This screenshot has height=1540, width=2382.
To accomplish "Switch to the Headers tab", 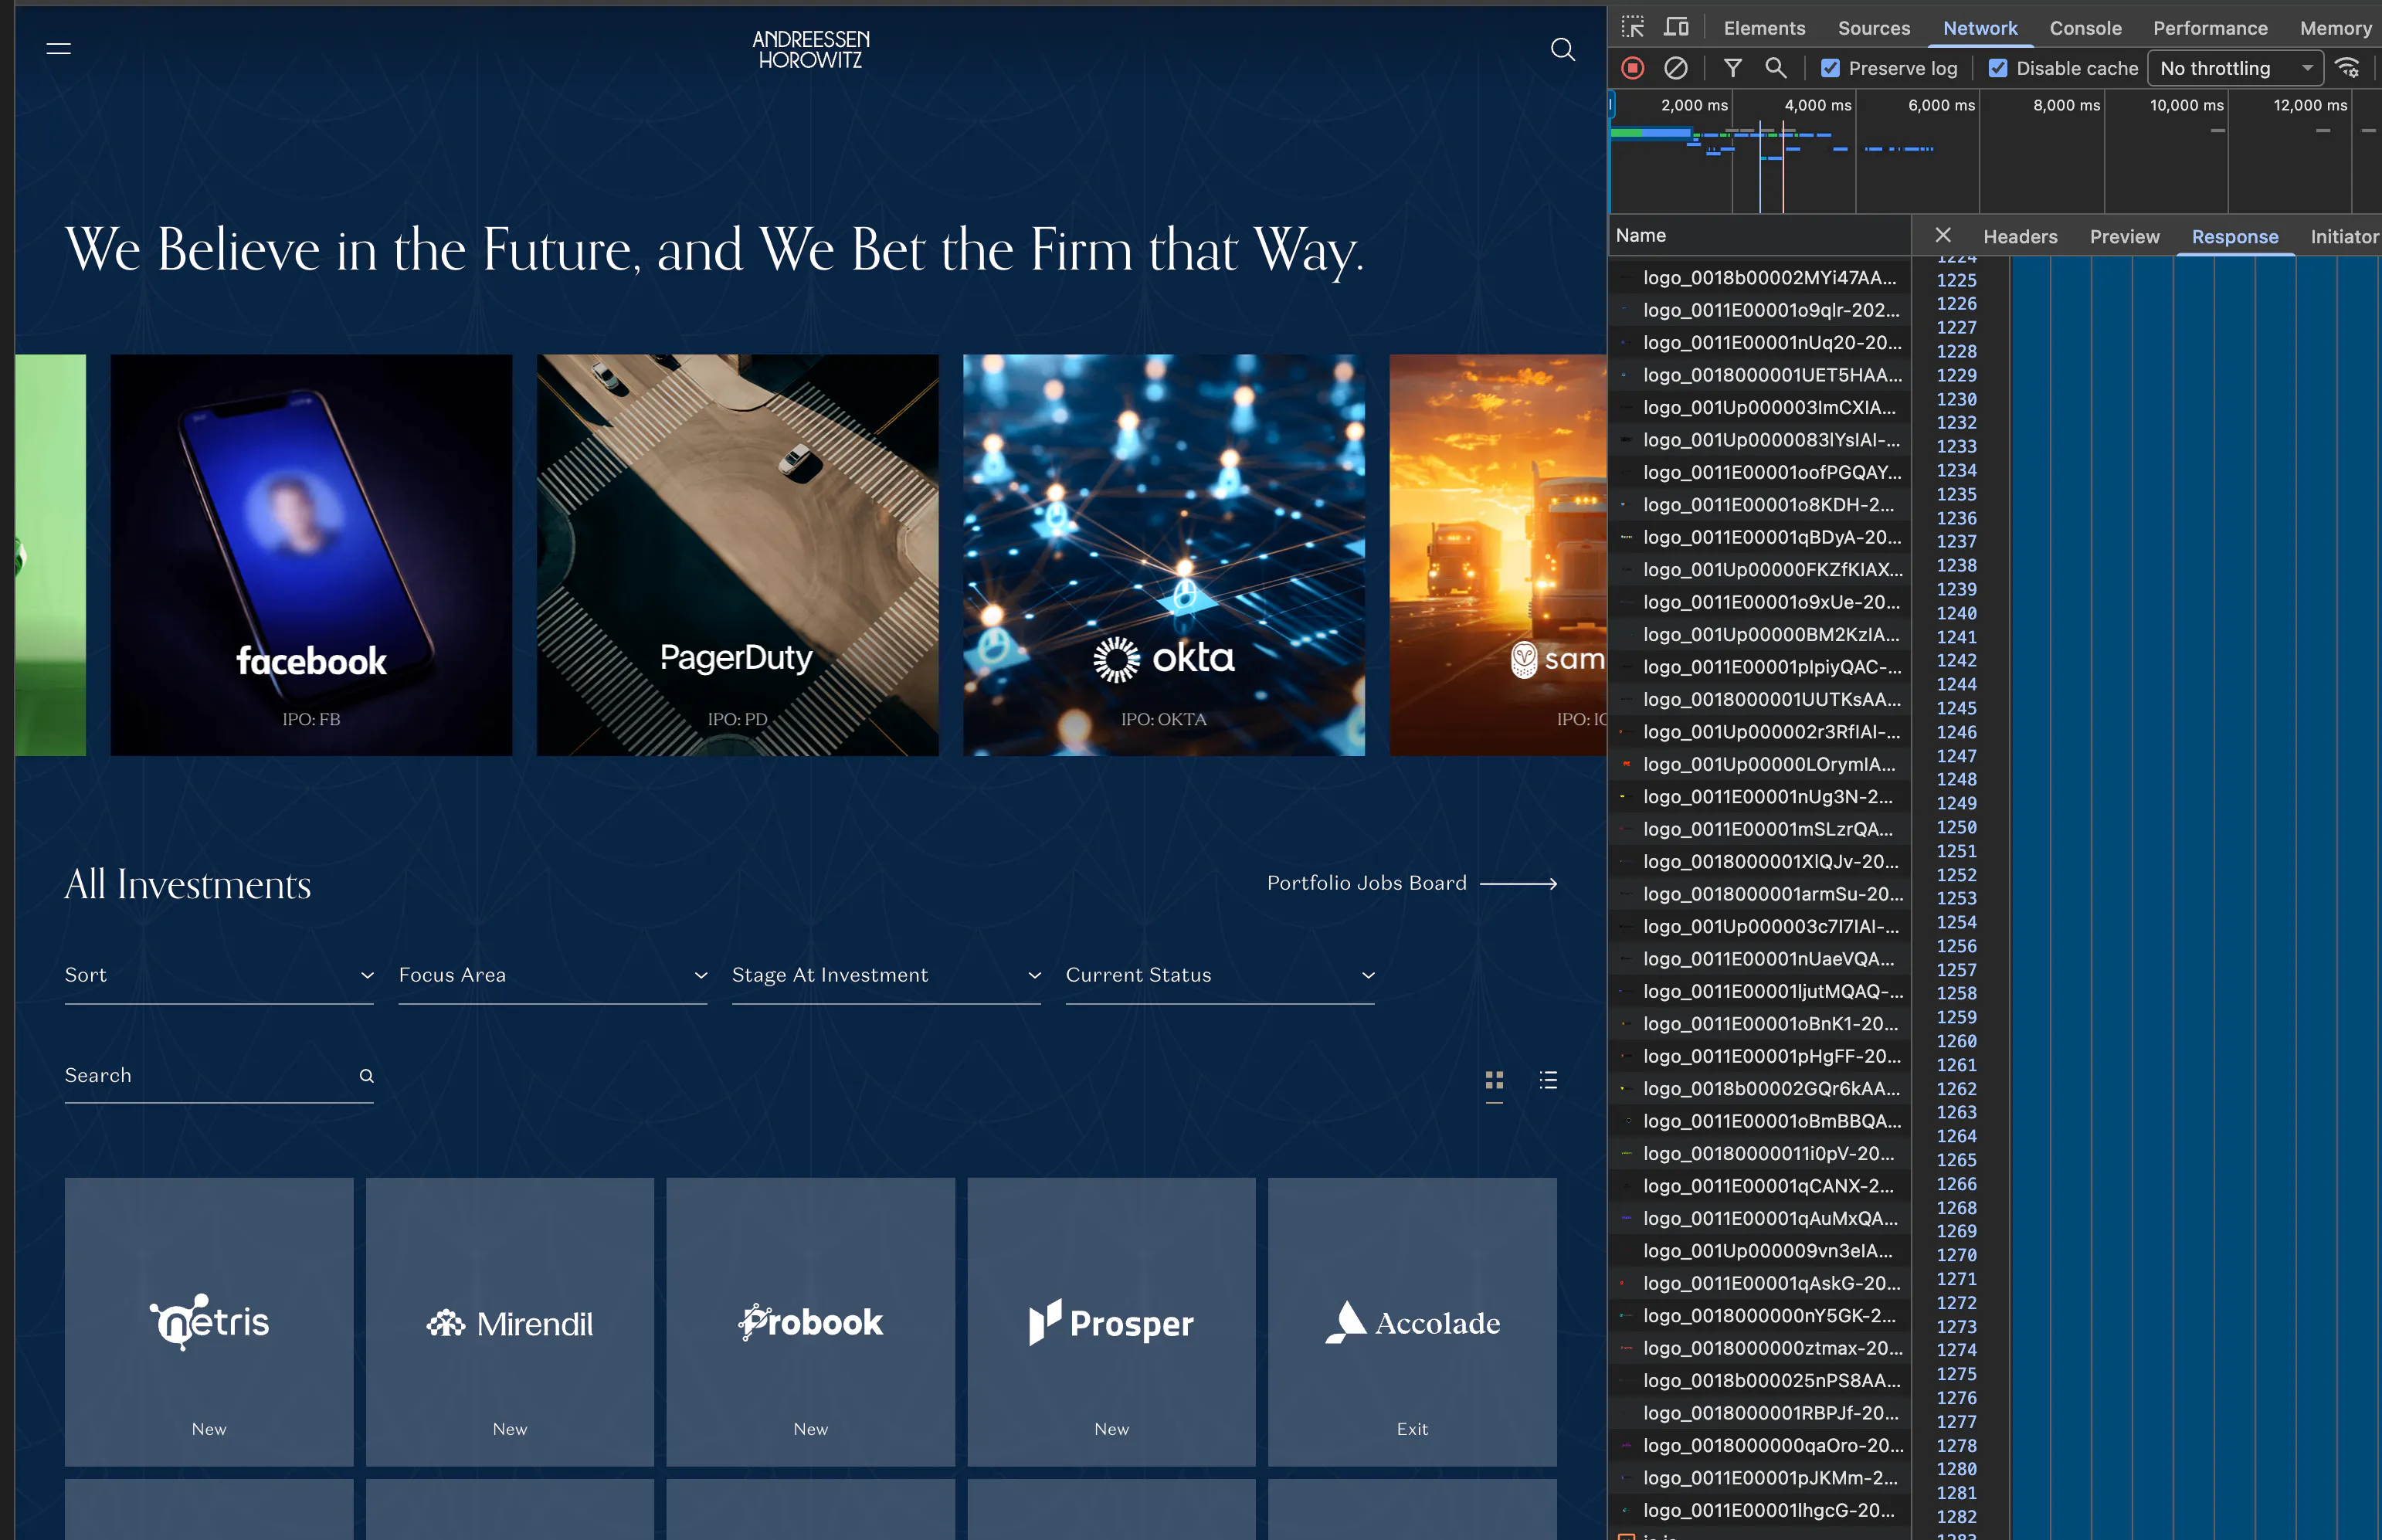I will tap(2020, 236).
